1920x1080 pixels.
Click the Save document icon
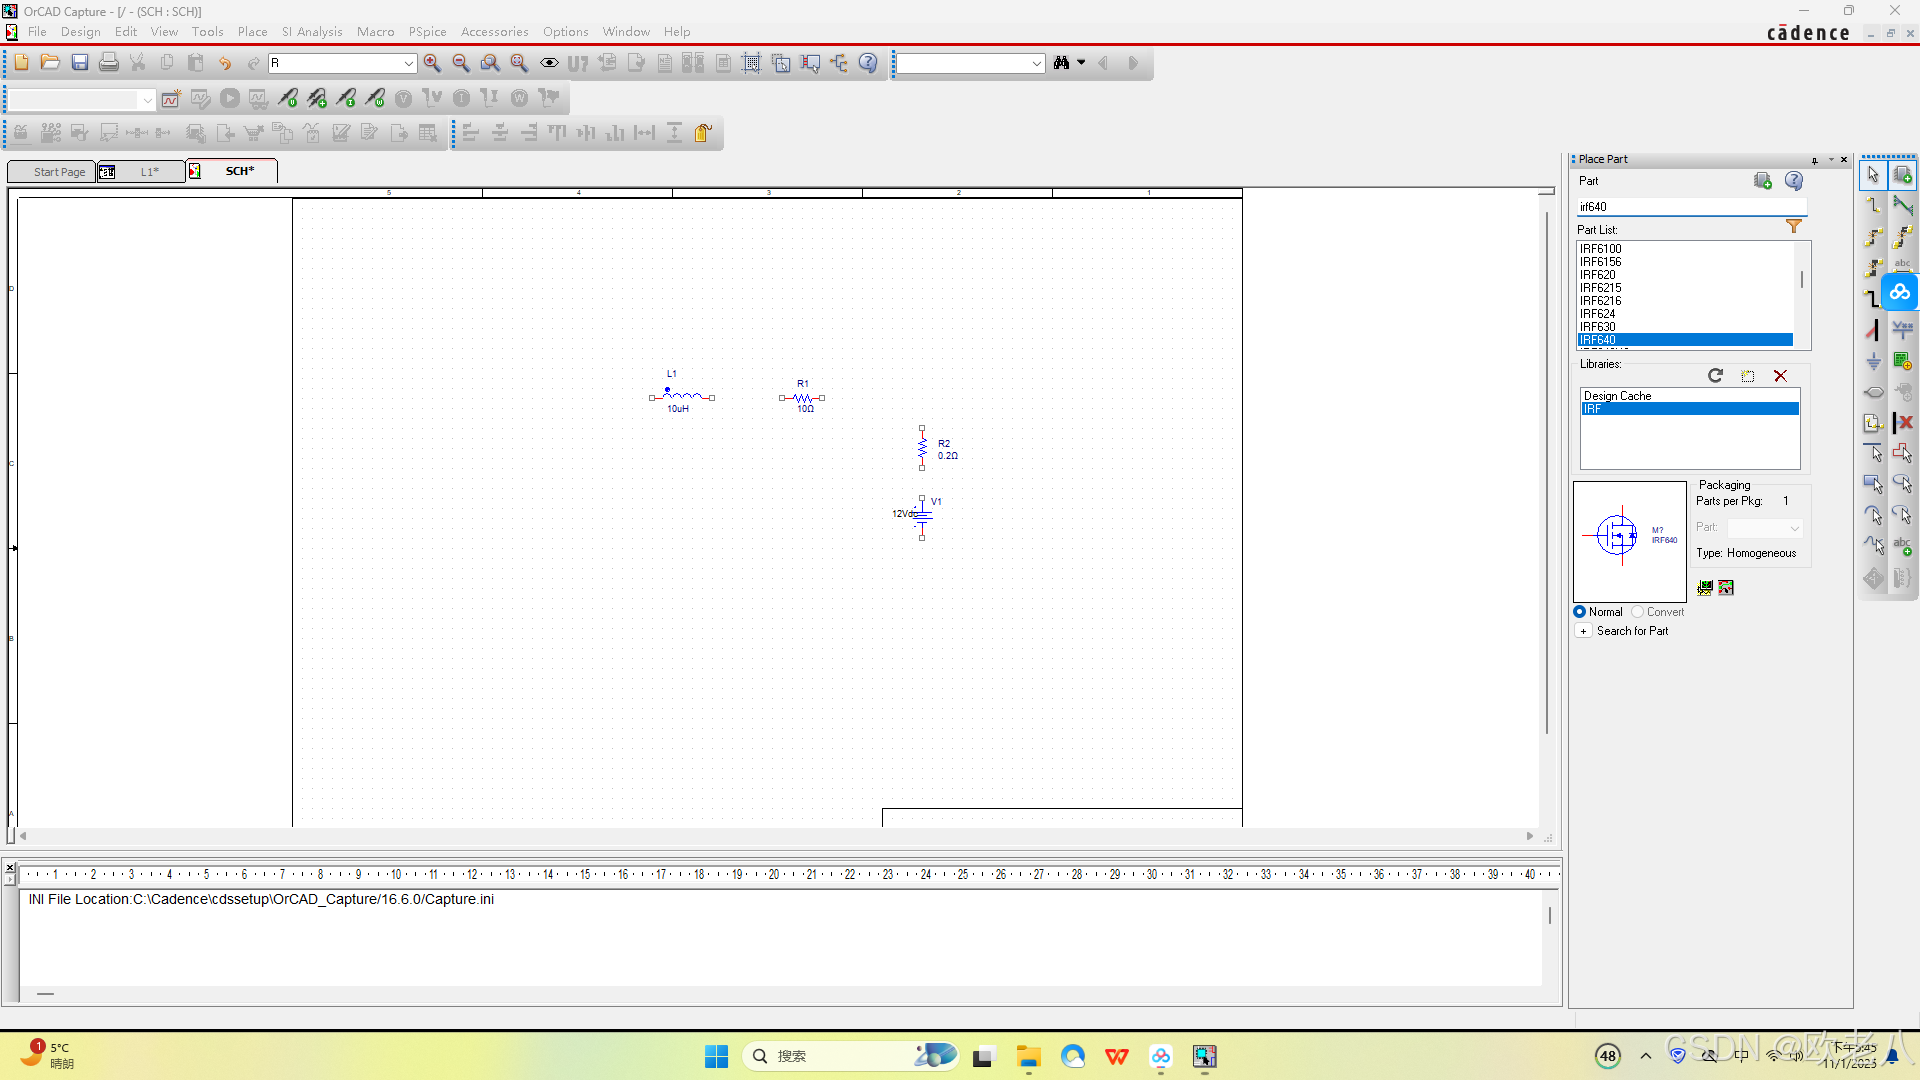point(80,63)
